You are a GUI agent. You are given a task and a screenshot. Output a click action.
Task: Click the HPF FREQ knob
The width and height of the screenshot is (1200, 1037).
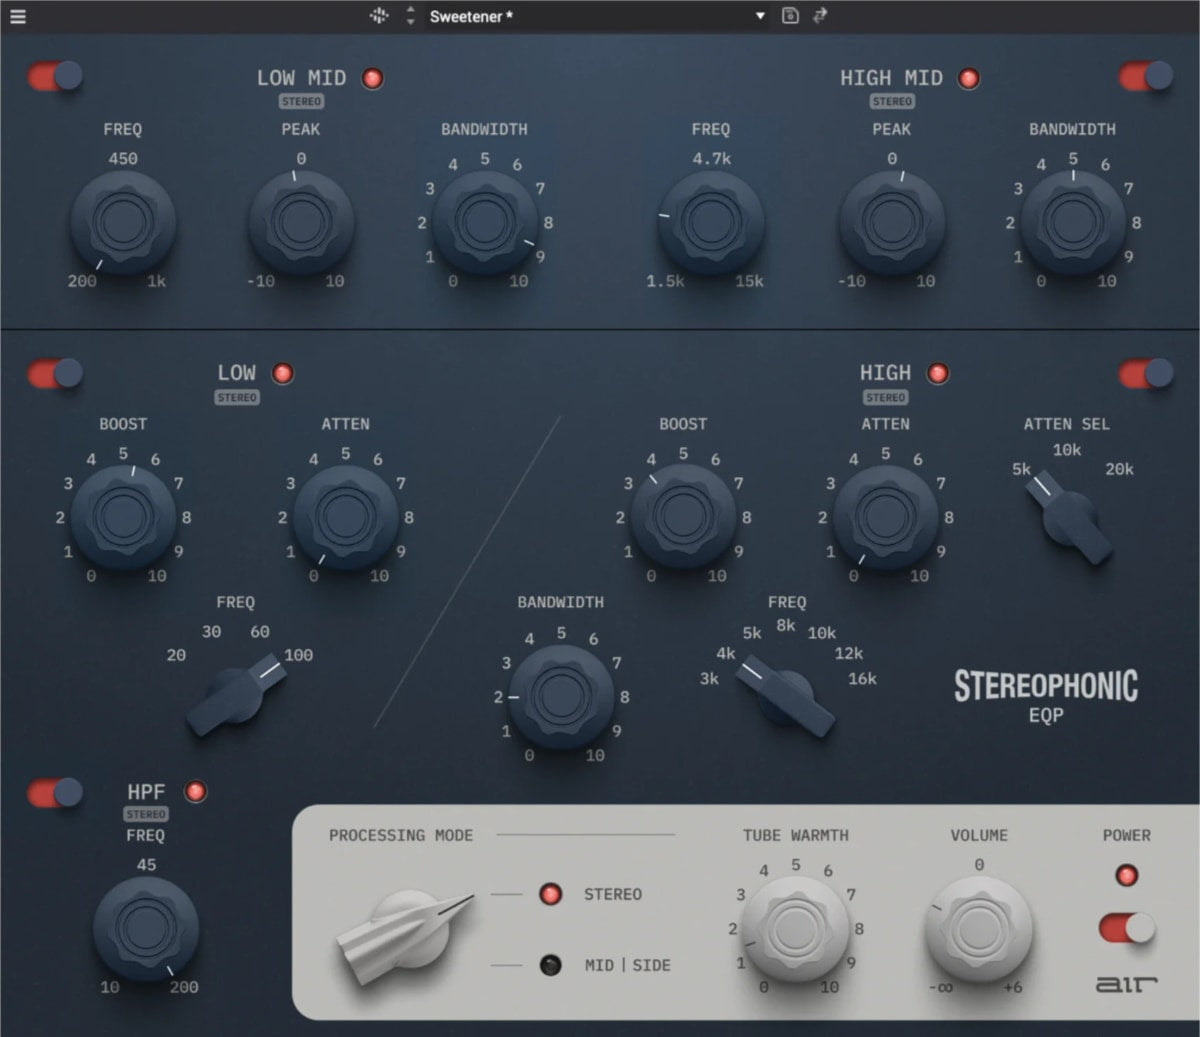pyautogui.click(x=146, y=928)
